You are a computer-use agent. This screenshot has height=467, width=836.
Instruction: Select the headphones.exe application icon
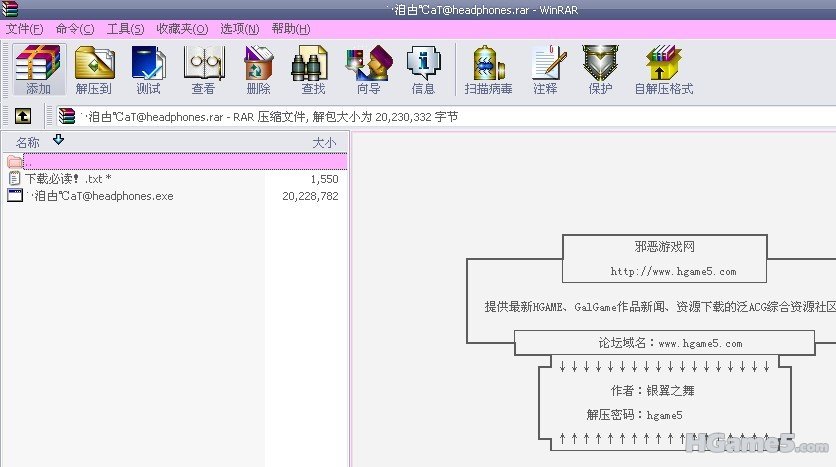click(15, 195)
